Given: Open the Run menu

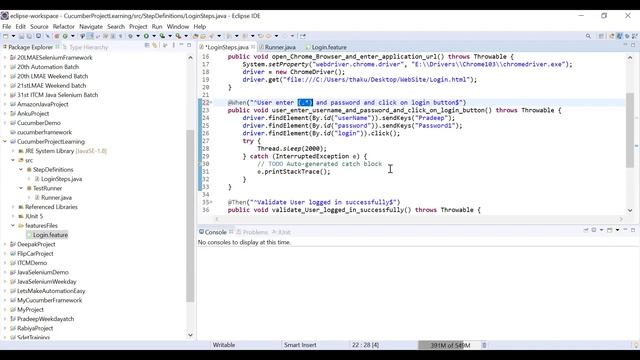Looking at the screenshot, I should pyautogui.click(x=157, y=27).
